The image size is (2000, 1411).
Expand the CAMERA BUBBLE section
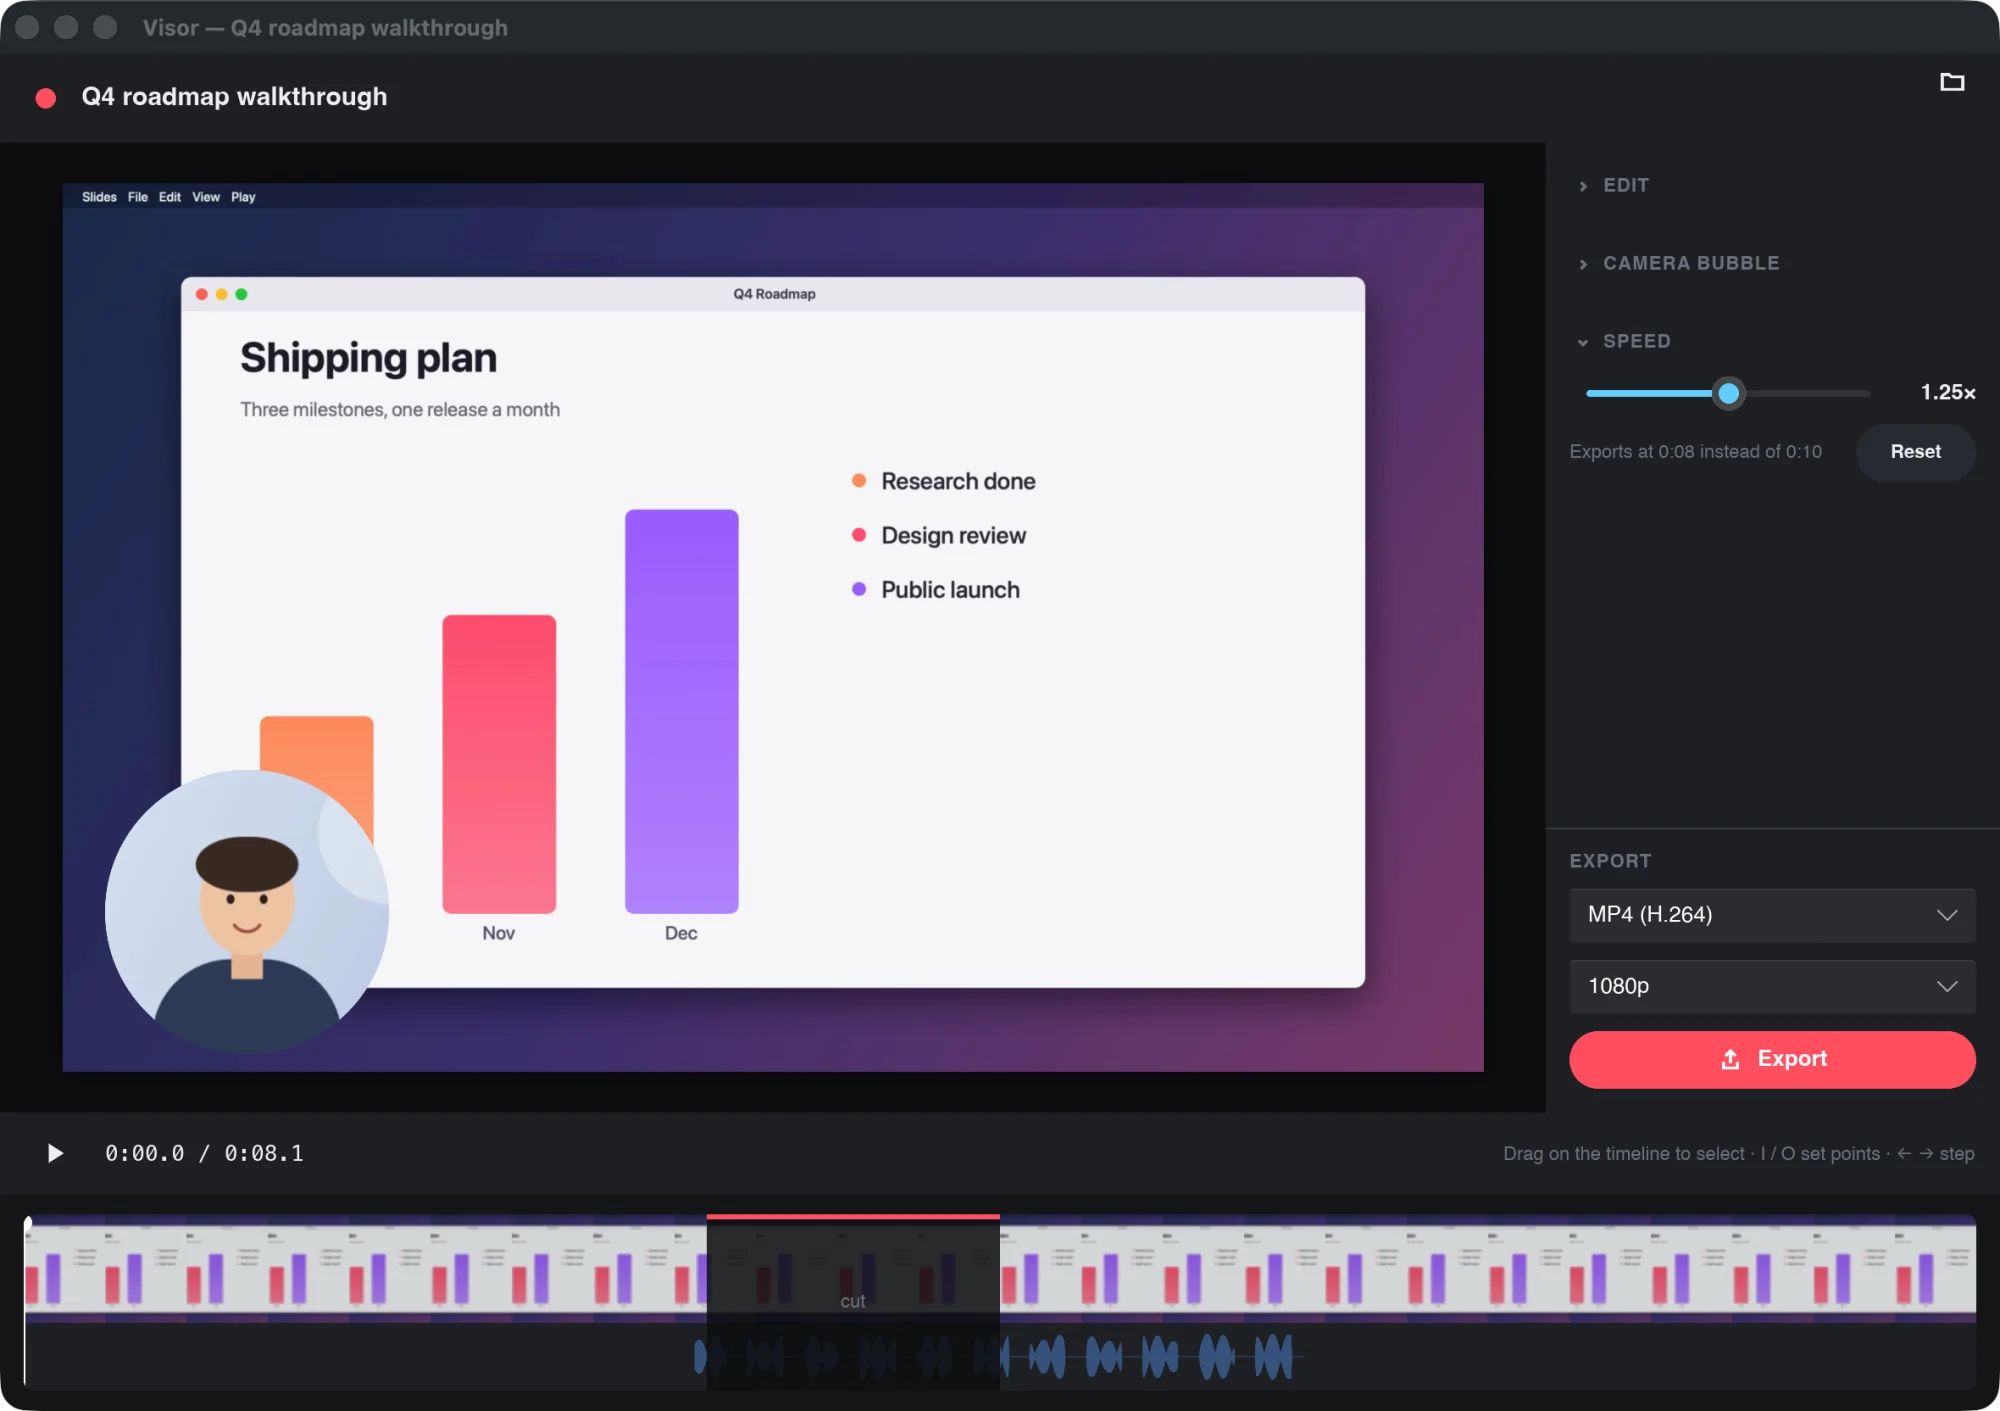coord(1679,263)
